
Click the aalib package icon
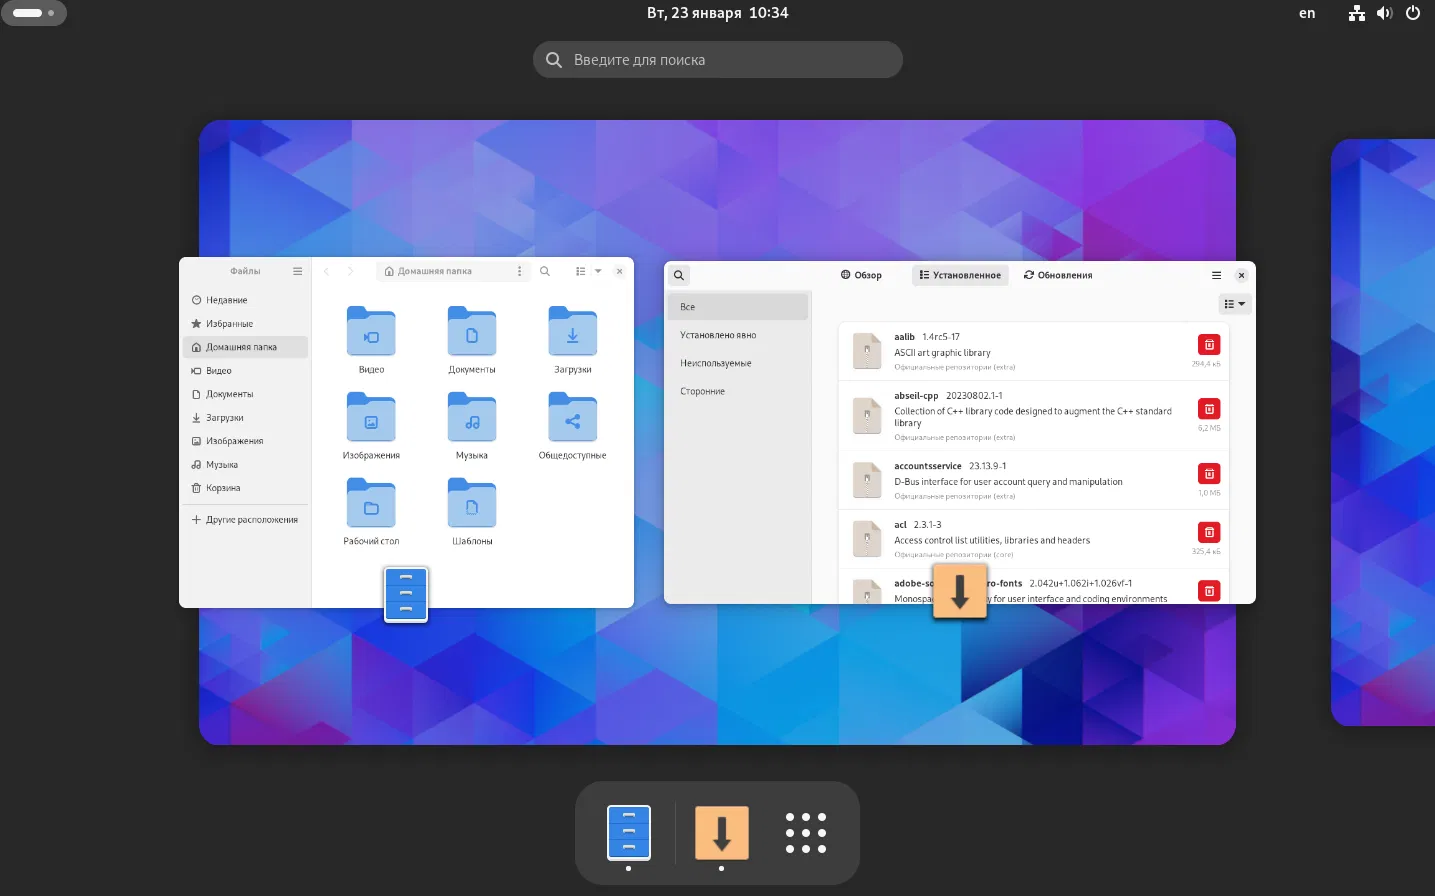point(866,351)
